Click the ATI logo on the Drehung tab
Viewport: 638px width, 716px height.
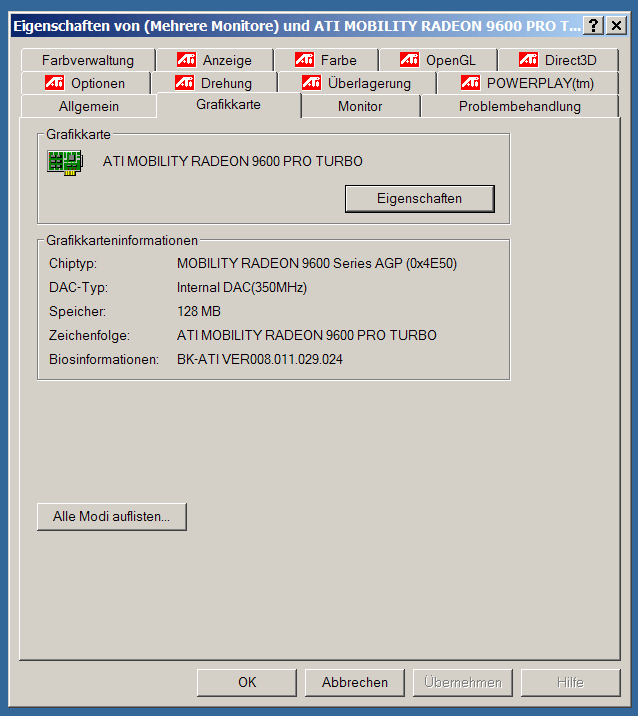click(x=184, y=83)
